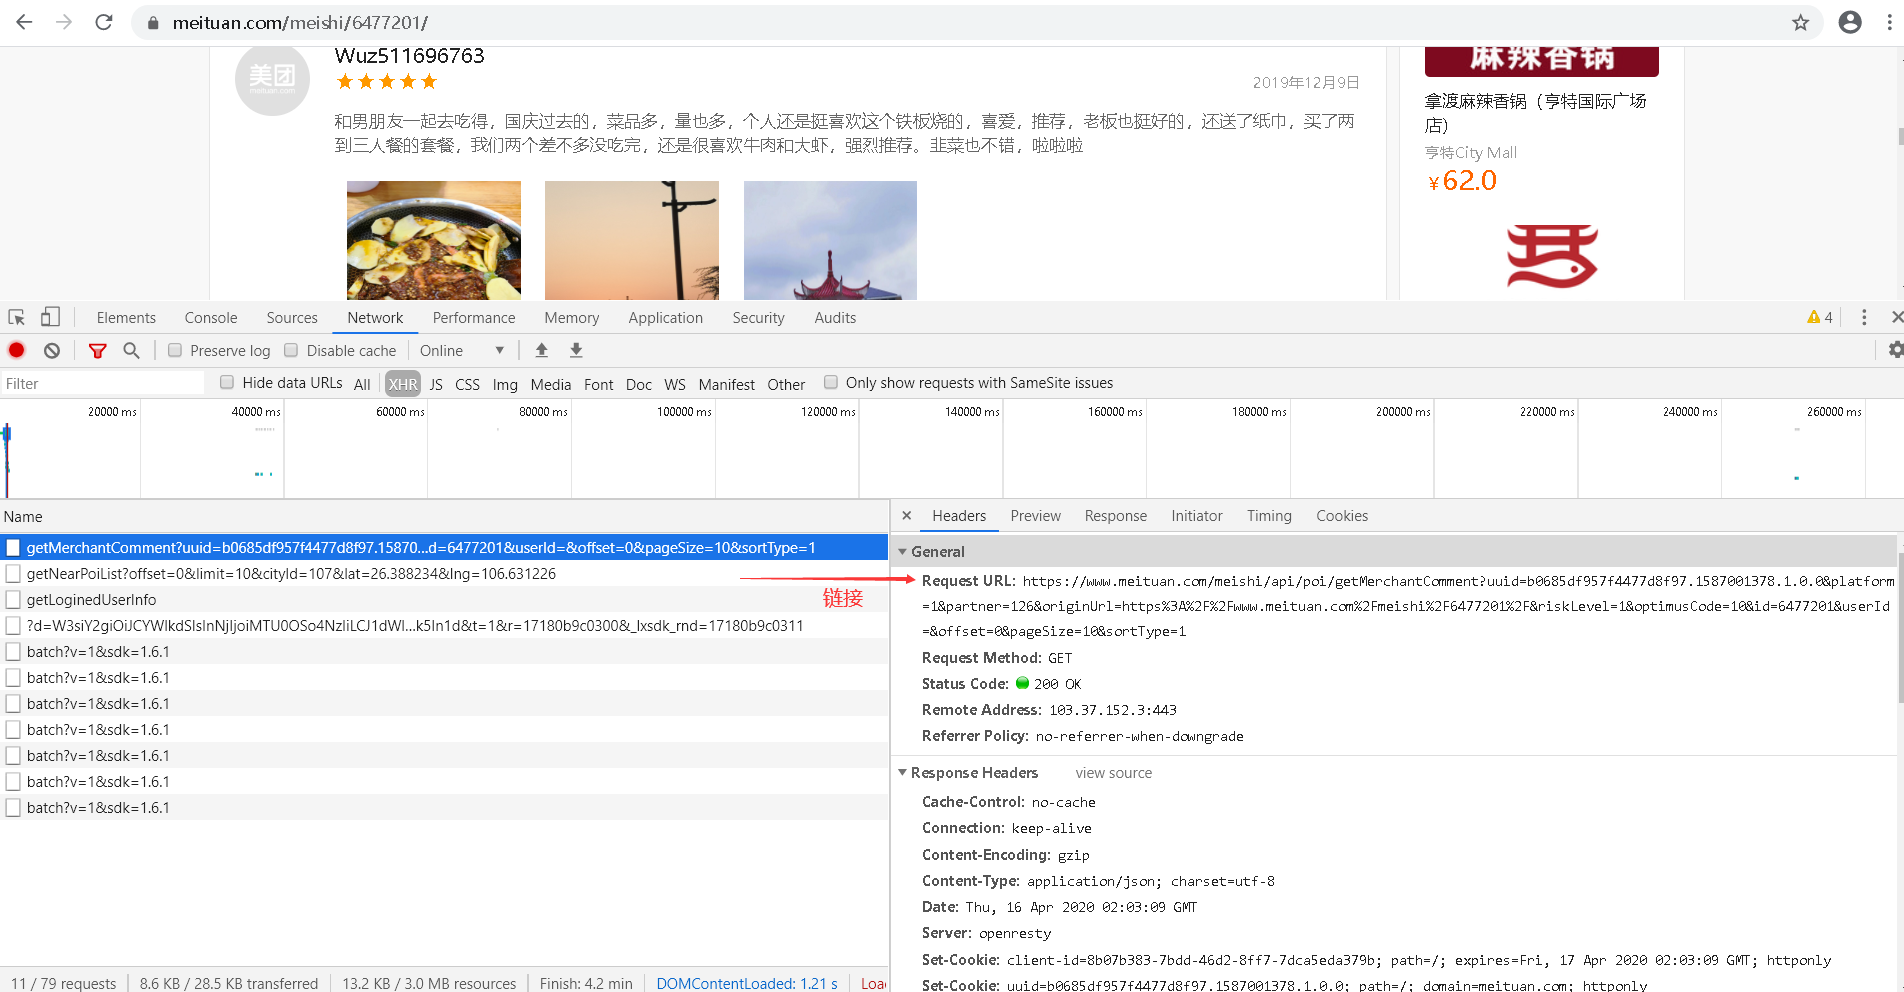
Task: Stop recording the network log
Action: coord(15,350)
